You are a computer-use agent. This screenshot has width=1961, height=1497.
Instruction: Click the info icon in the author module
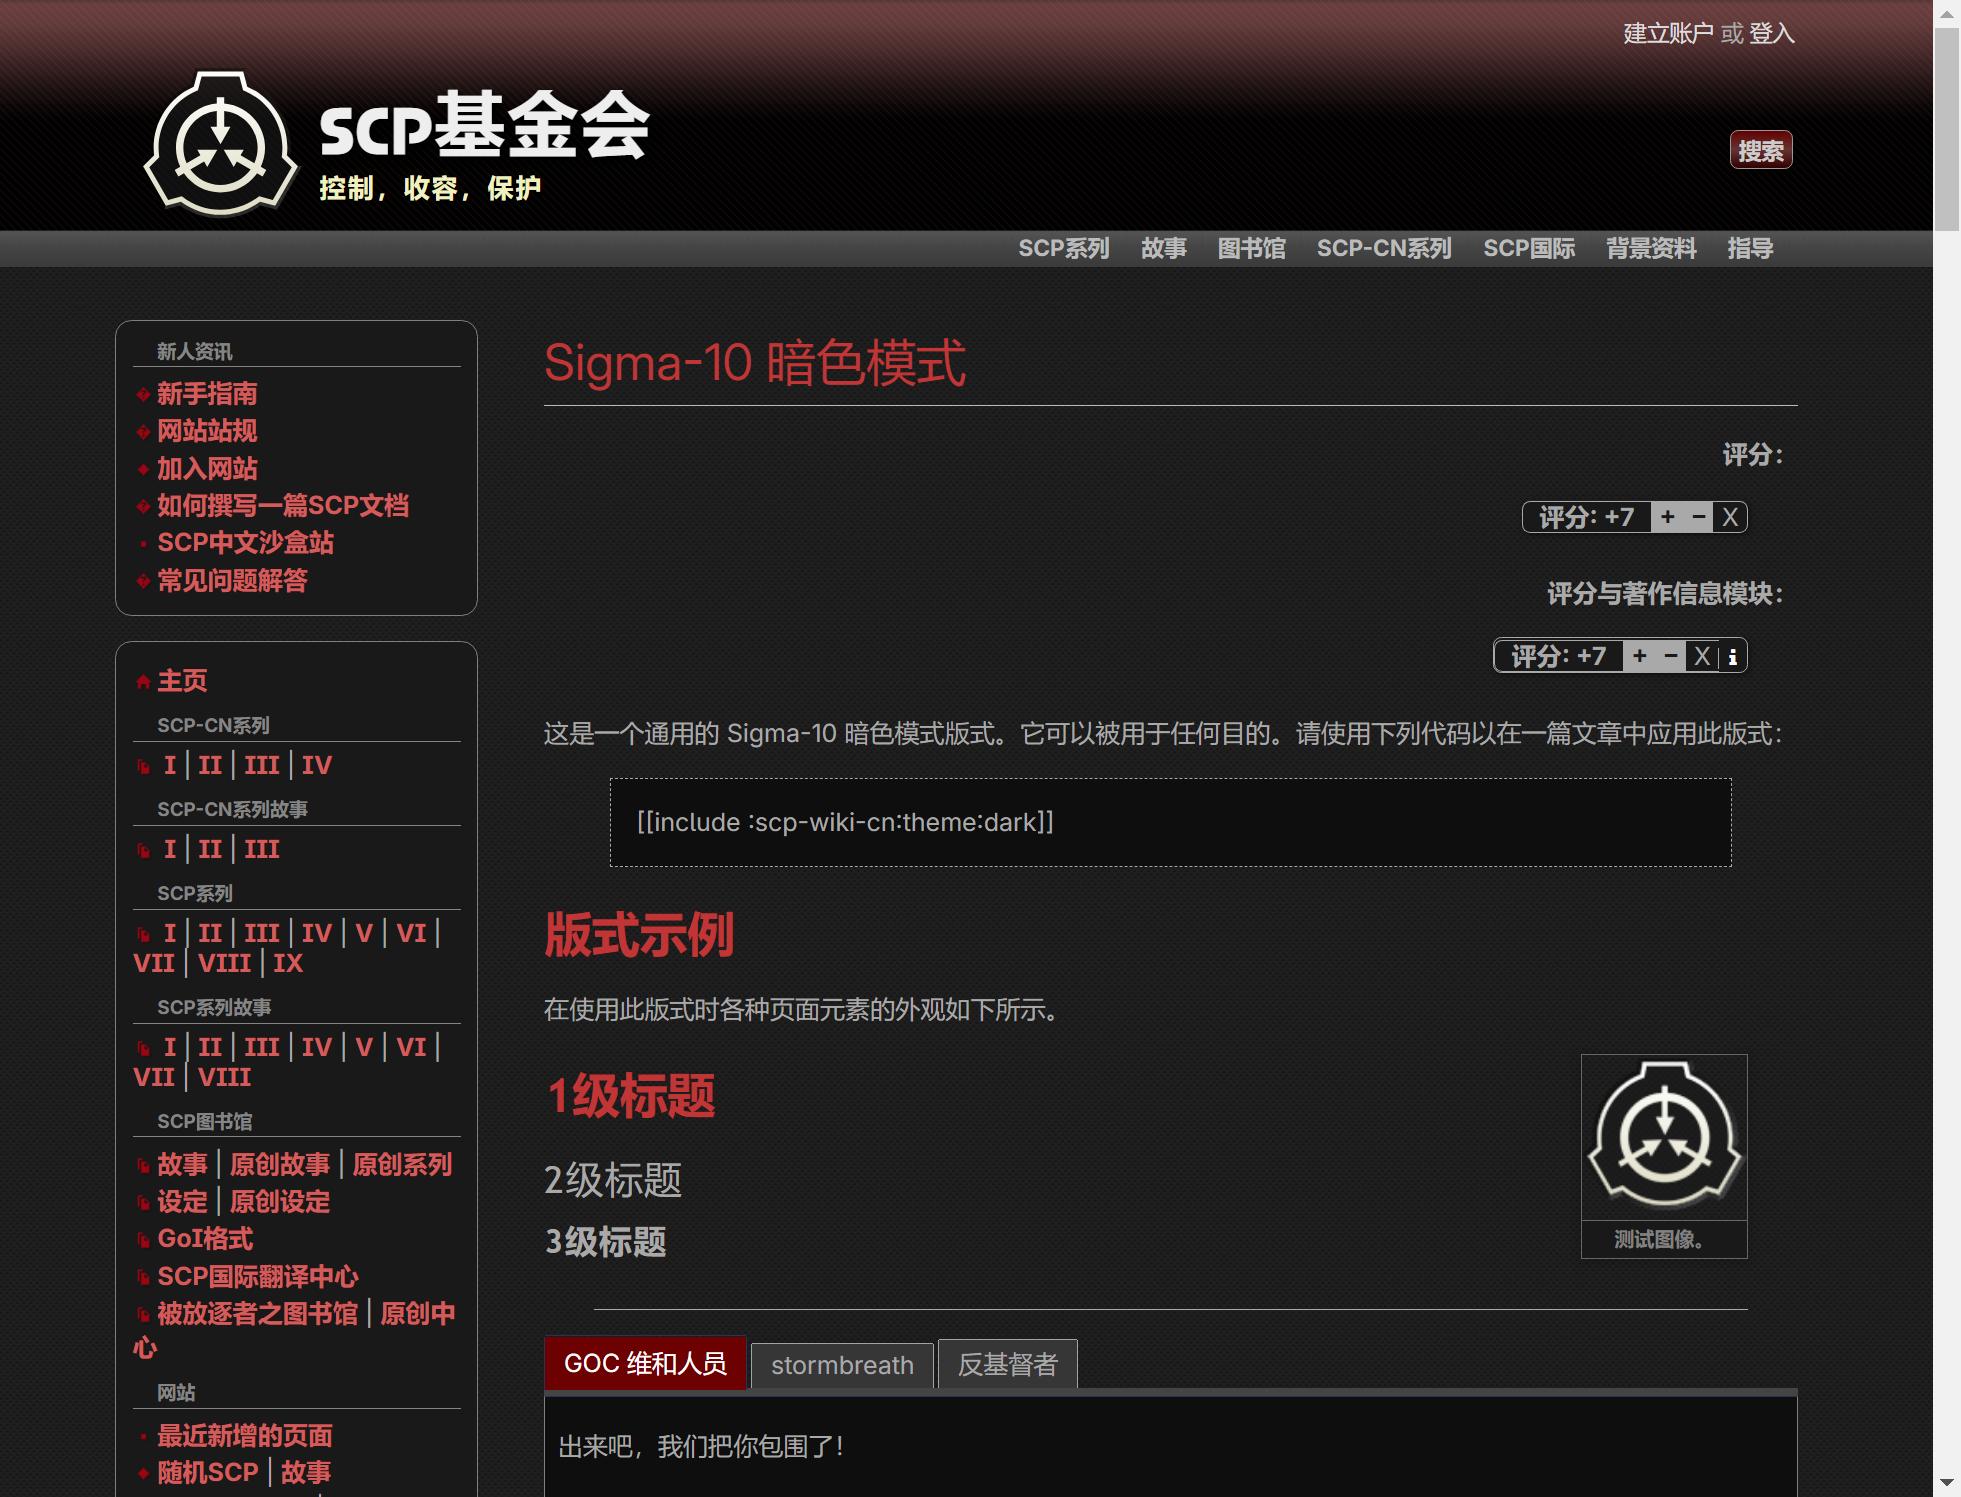click(x=1733, y=657)
